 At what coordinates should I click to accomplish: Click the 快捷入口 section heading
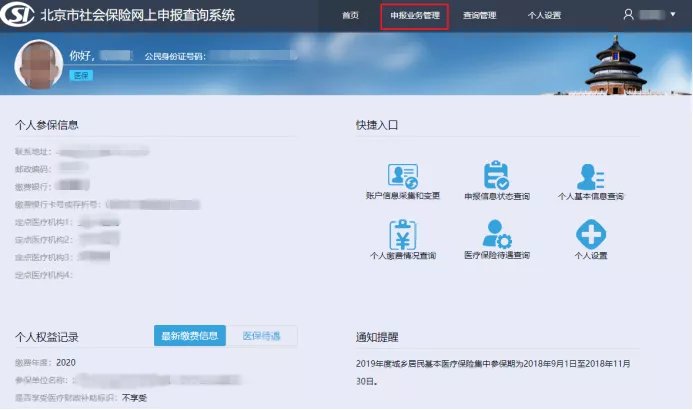376,126
